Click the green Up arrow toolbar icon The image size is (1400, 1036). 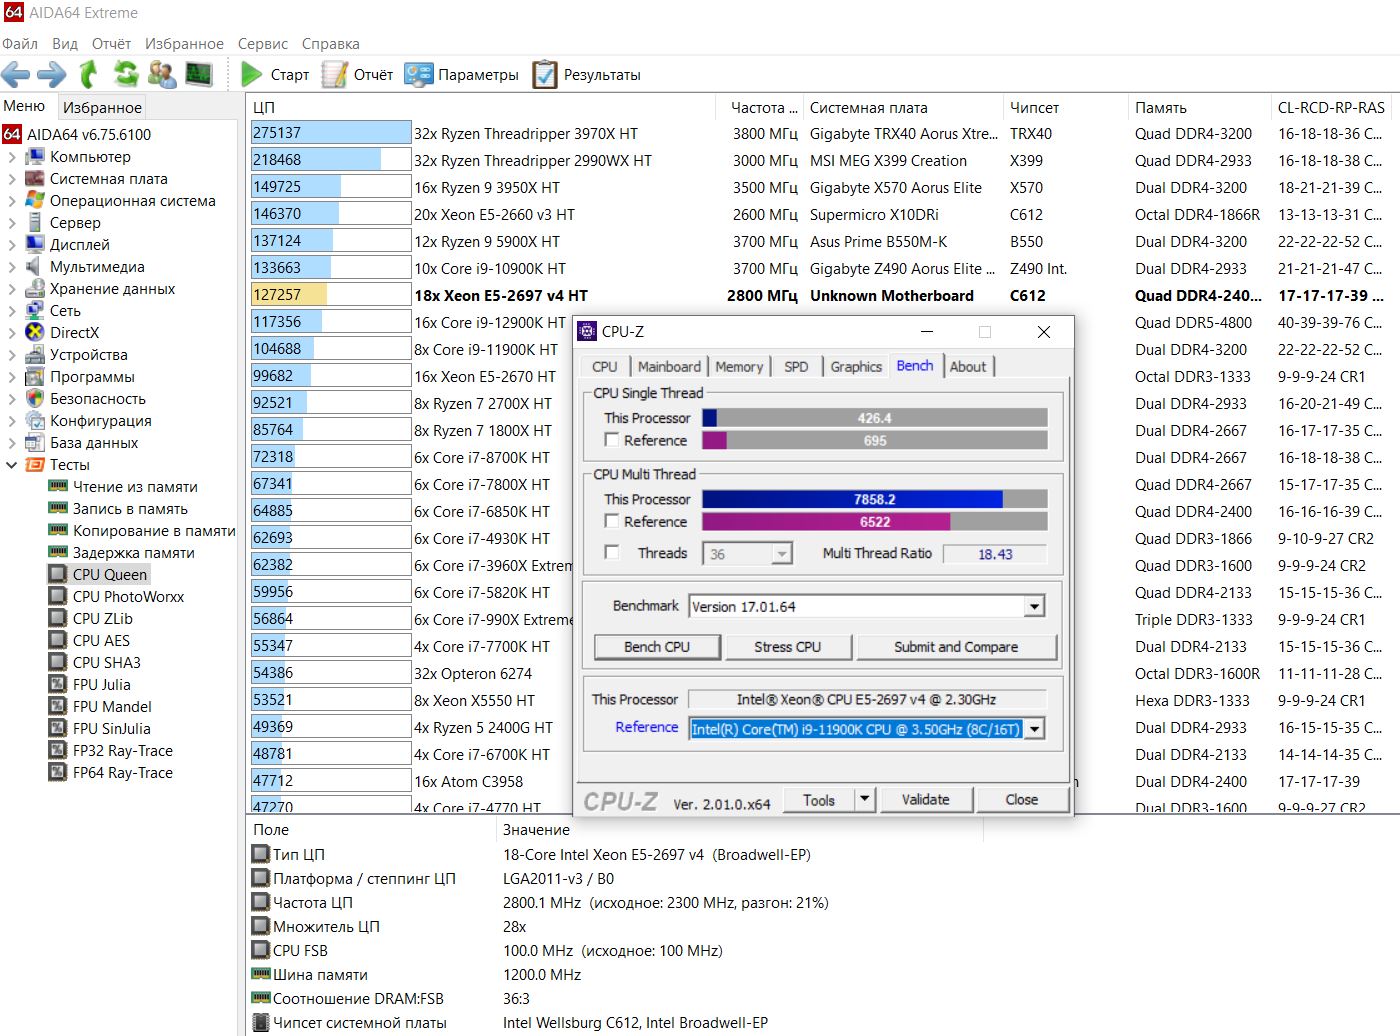click(x=89, y=74)
